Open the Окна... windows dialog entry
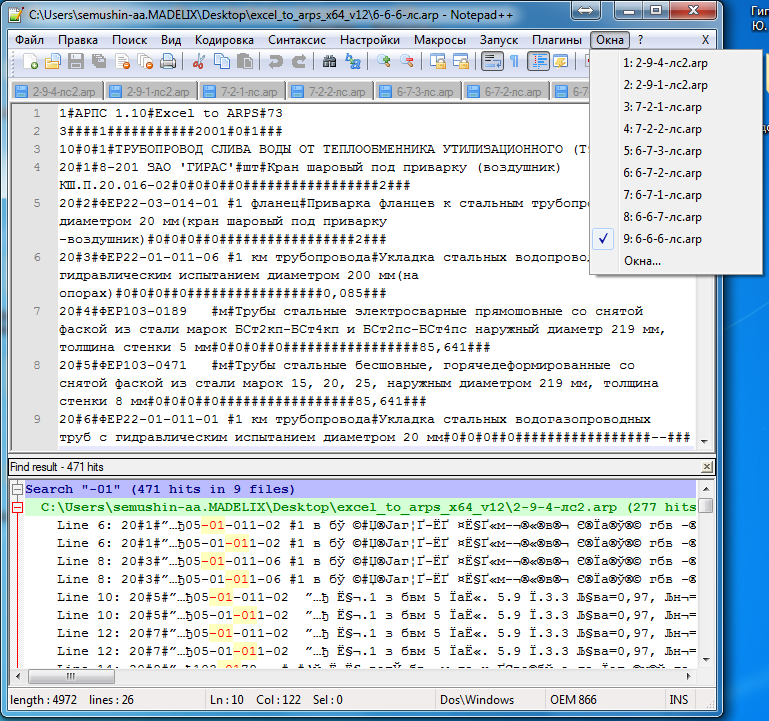 [642, 261]
